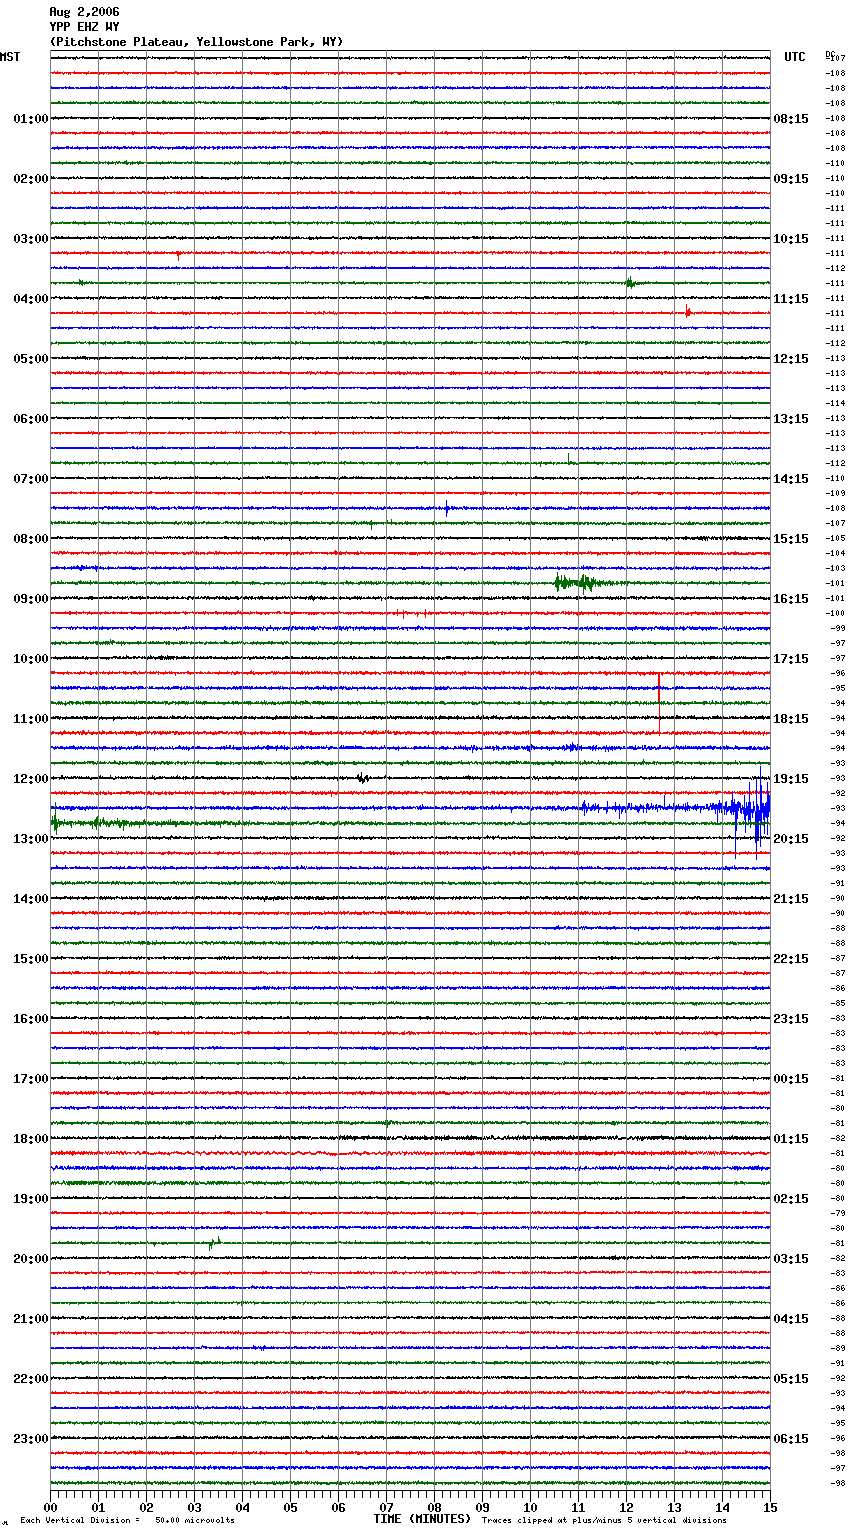Screen dimensions: 850x1534
Task: Click the date heading 'Aug 2,2006'
Action: (84, 12)
